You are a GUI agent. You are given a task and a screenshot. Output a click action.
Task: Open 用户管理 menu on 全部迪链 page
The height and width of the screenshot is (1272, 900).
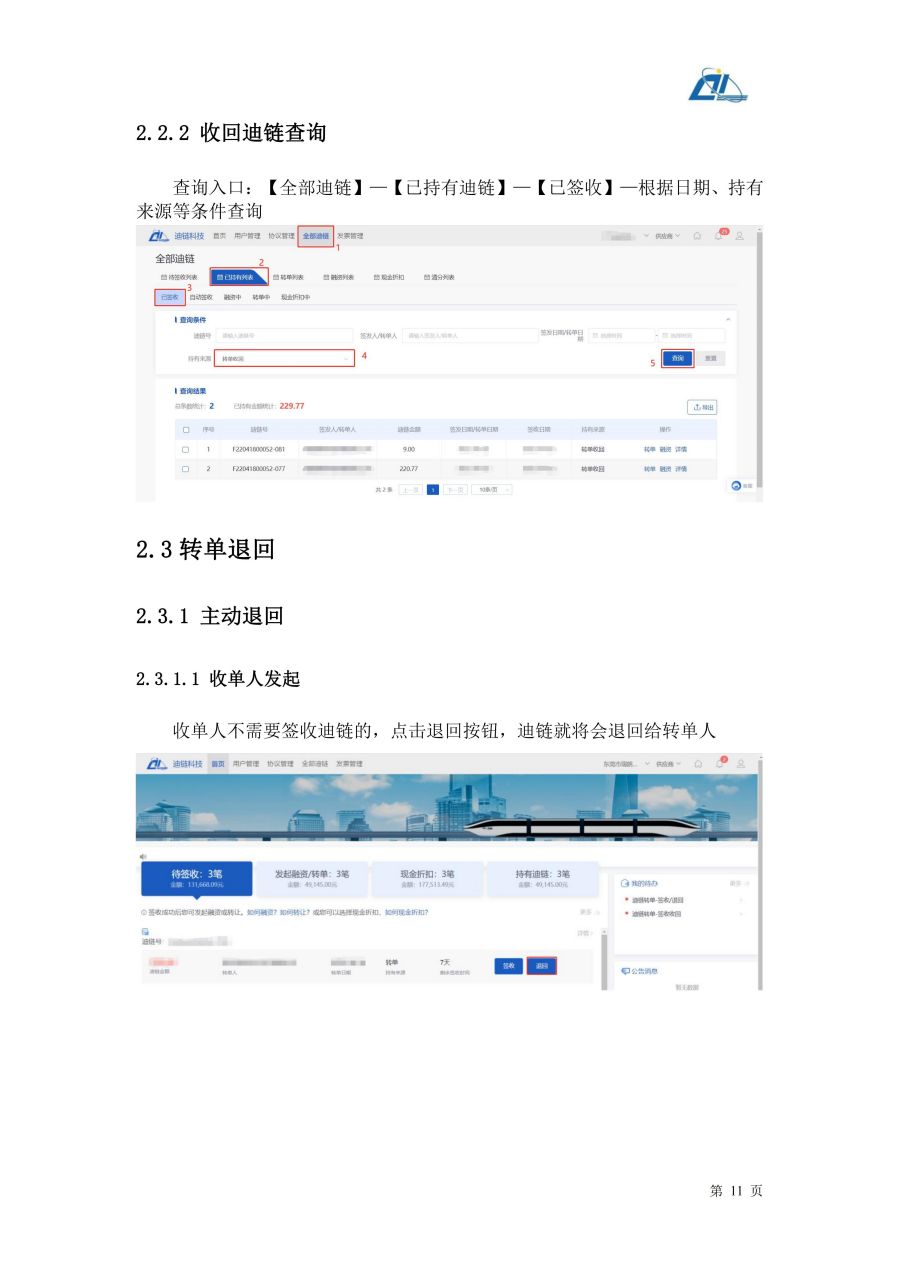click(x=247, y=236)
